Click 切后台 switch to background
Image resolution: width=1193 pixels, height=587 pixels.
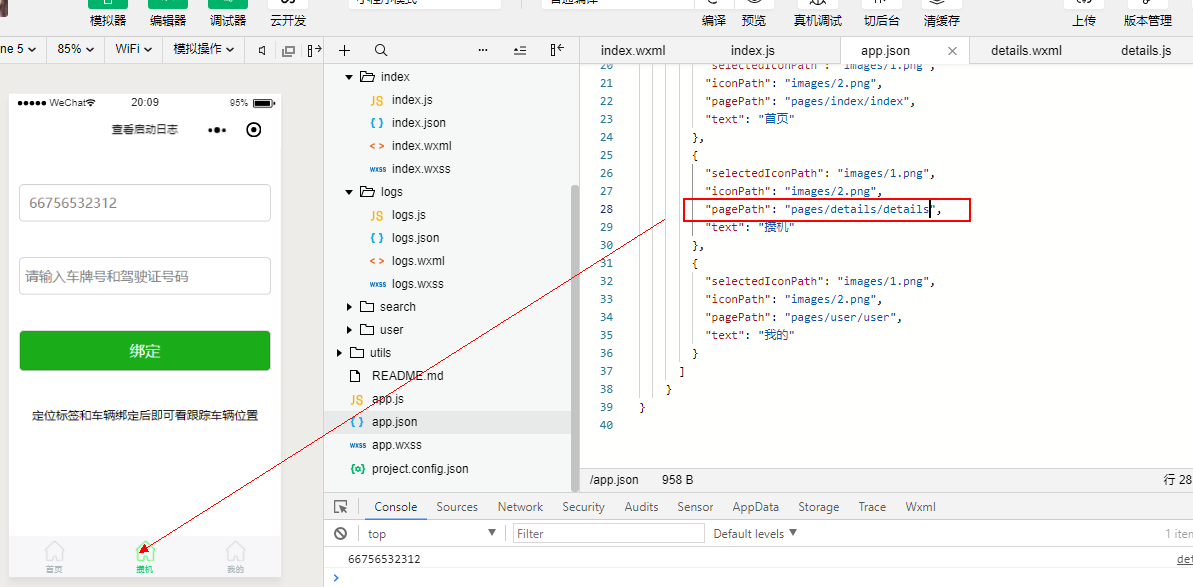pyautogui.click(x=882, y=14)
